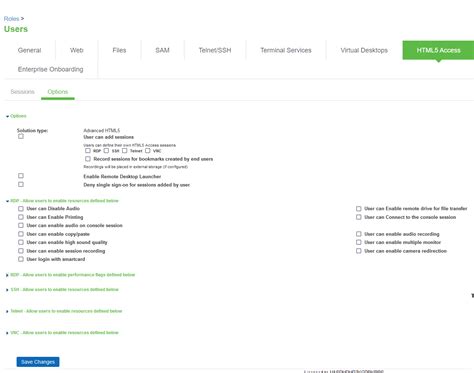Viewport: 474px width, 373px height.
Task: Check User can enable copy/paste
Action: pyautogui.click(x=21, y=234)
